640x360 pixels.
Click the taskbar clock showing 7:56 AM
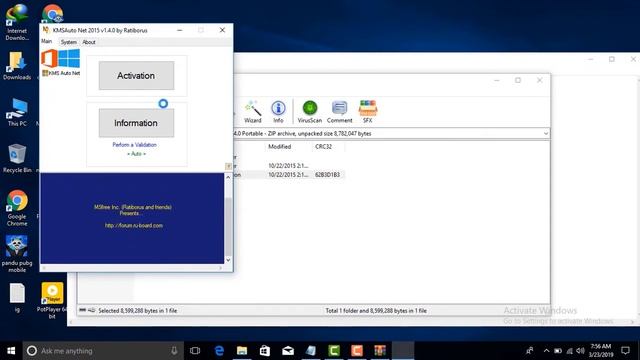[x=601, y=351]
